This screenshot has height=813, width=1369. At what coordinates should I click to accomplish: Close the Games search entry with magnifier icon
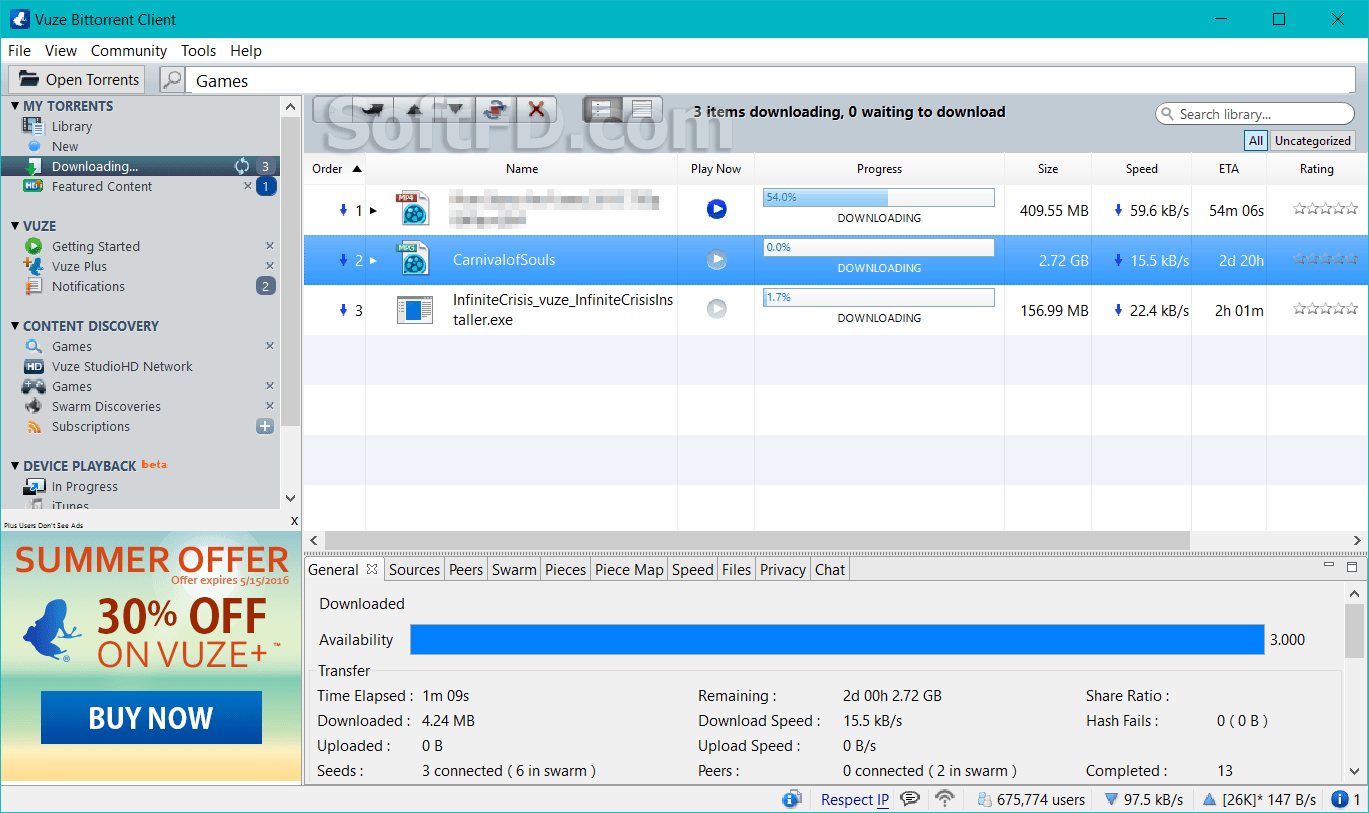269,346
